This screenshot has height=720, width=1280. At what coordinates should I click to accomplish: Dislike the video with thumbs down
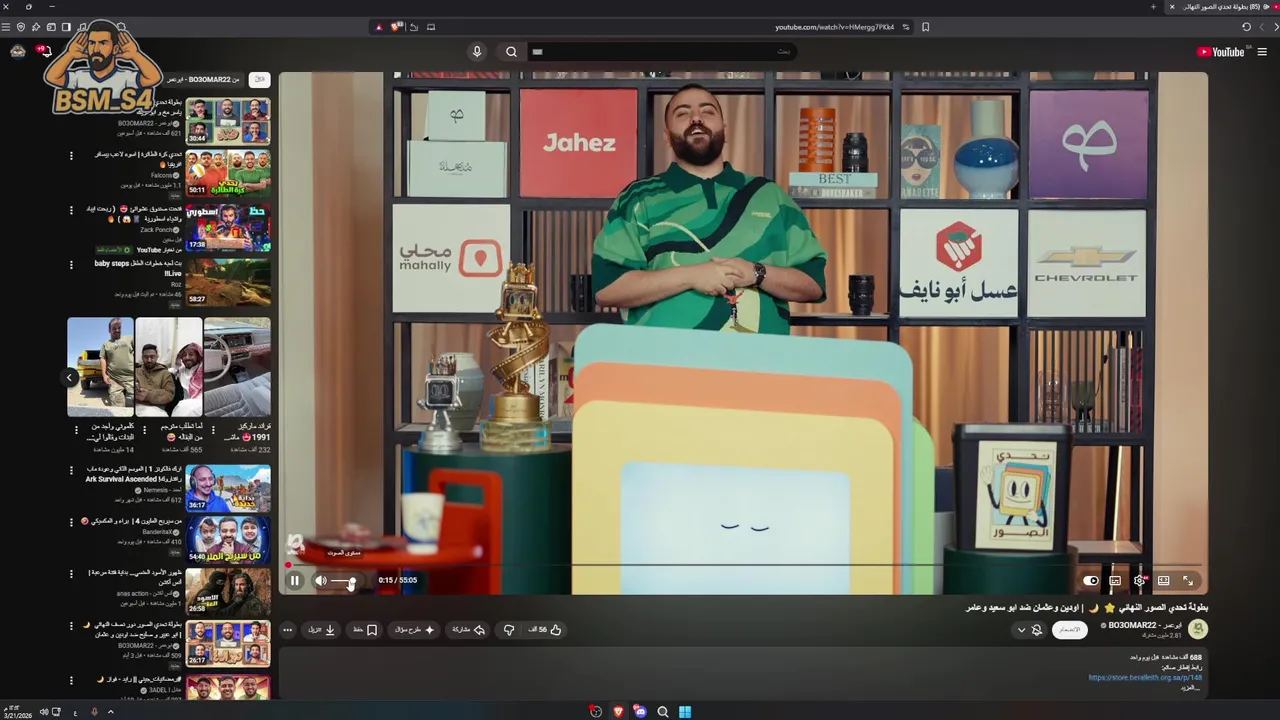(509, 630)
